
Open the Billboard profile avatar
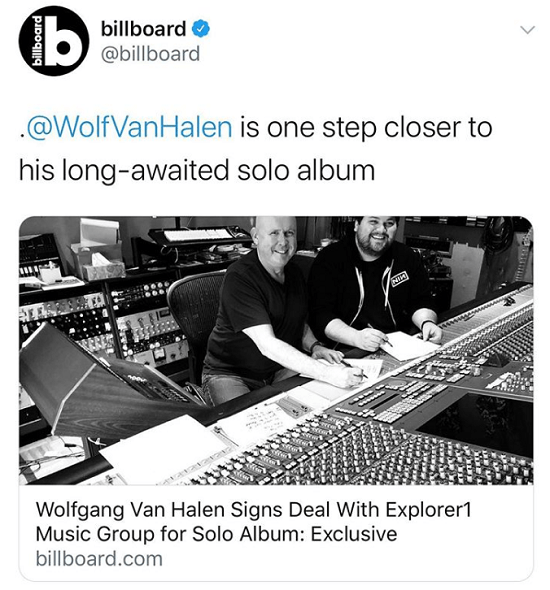[54, 41]
